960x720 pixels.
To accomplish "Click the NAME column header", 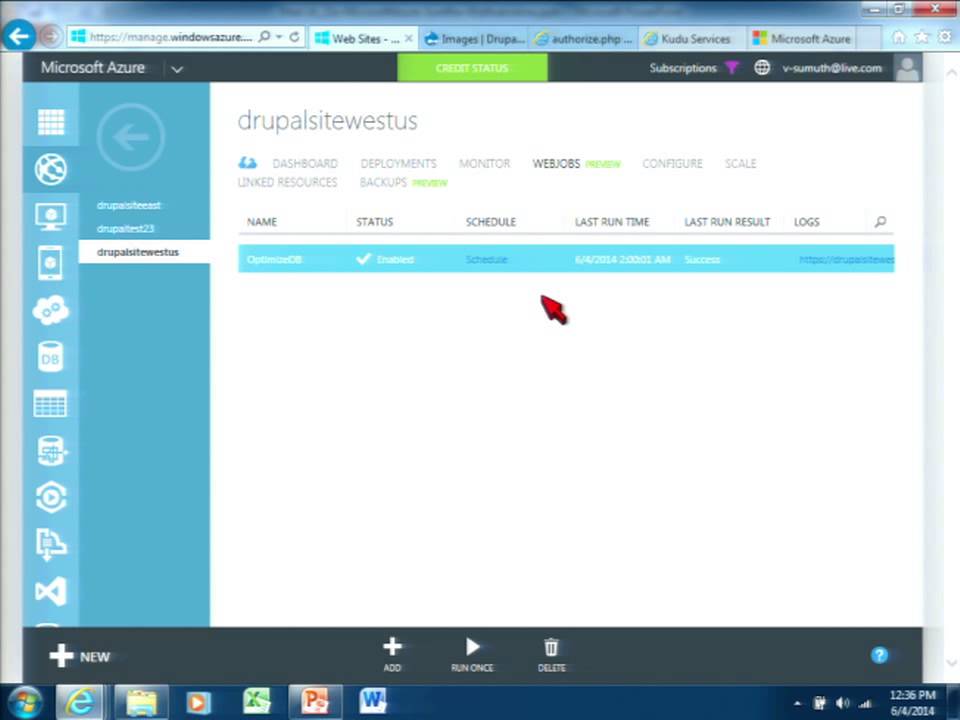I will (262, 222).
